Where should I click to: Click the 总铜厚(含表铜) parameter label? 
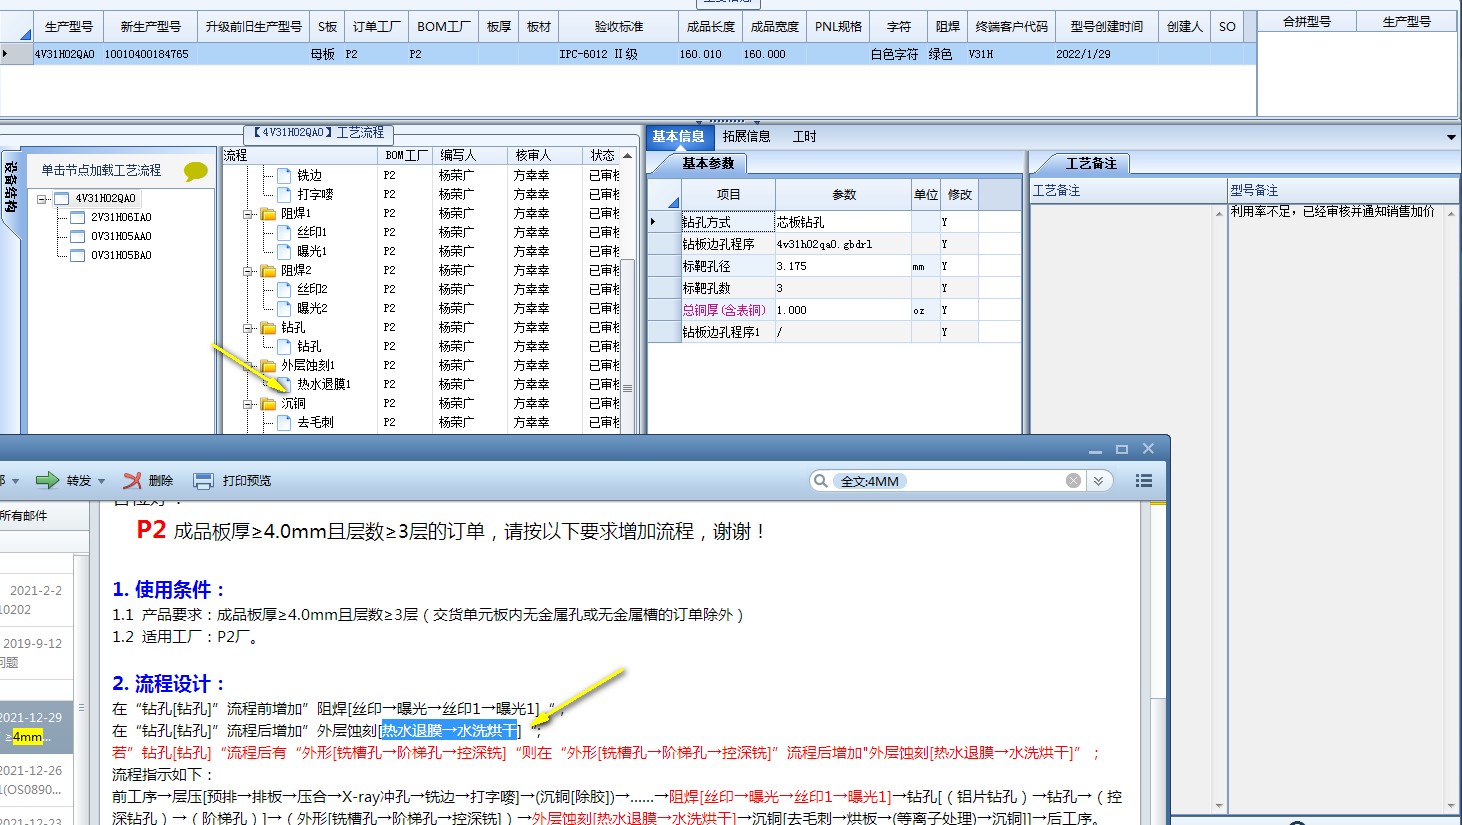pos(725,310)
